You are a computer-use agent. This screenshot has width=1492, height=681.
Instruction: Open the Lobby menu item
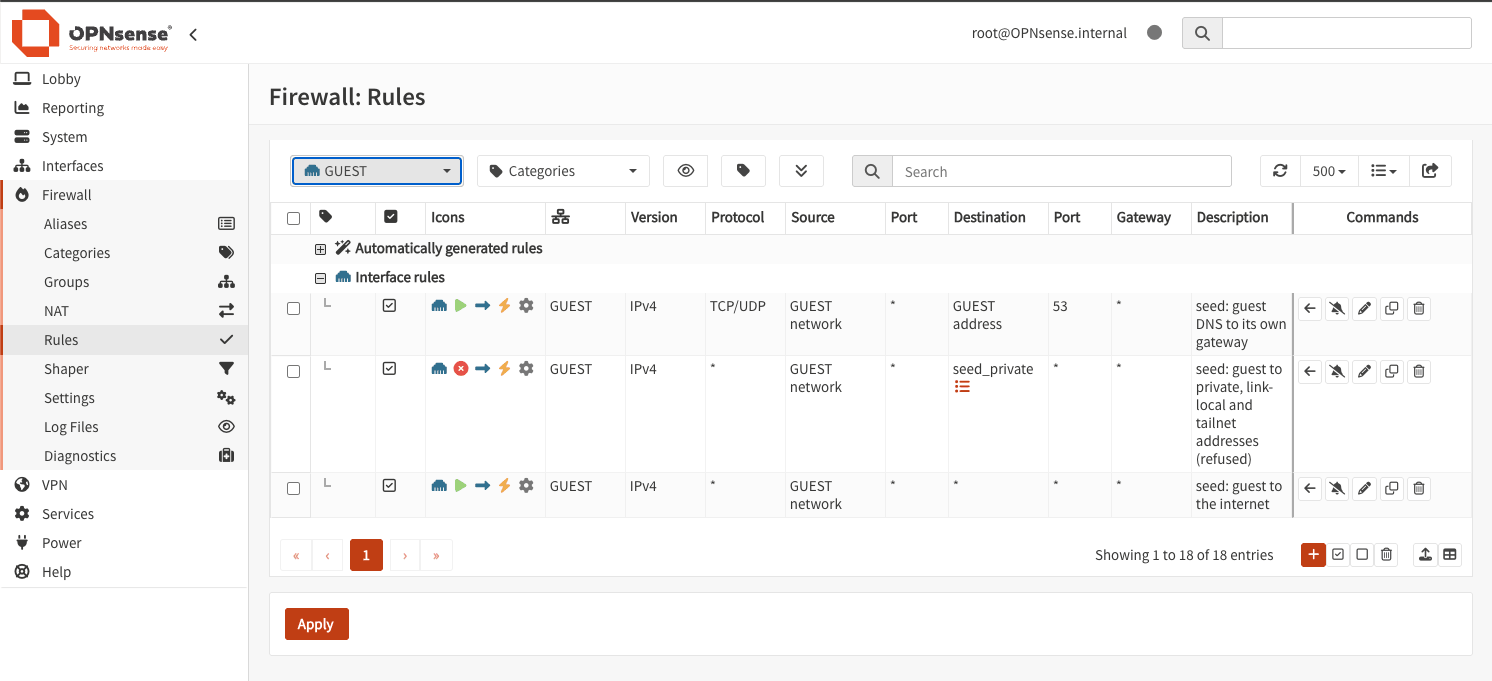tap(124, 79)
